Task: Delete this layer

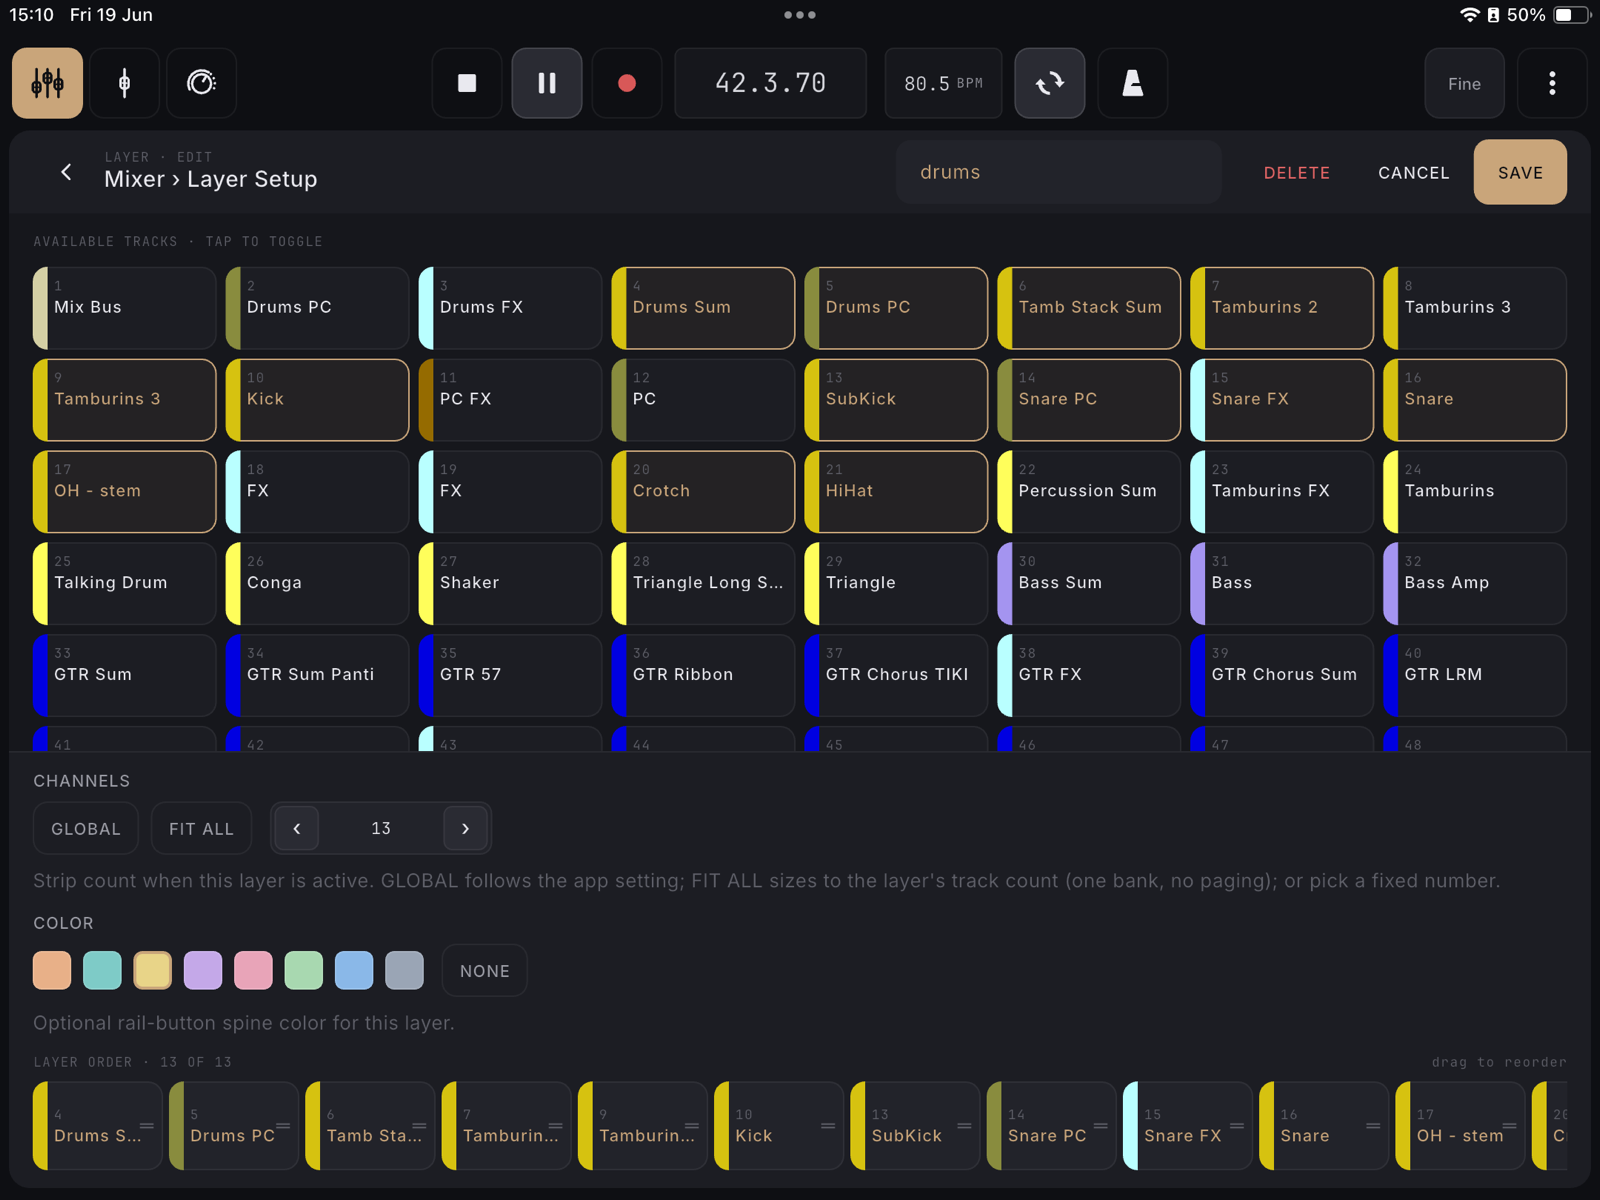Action: click(1297, 172)
